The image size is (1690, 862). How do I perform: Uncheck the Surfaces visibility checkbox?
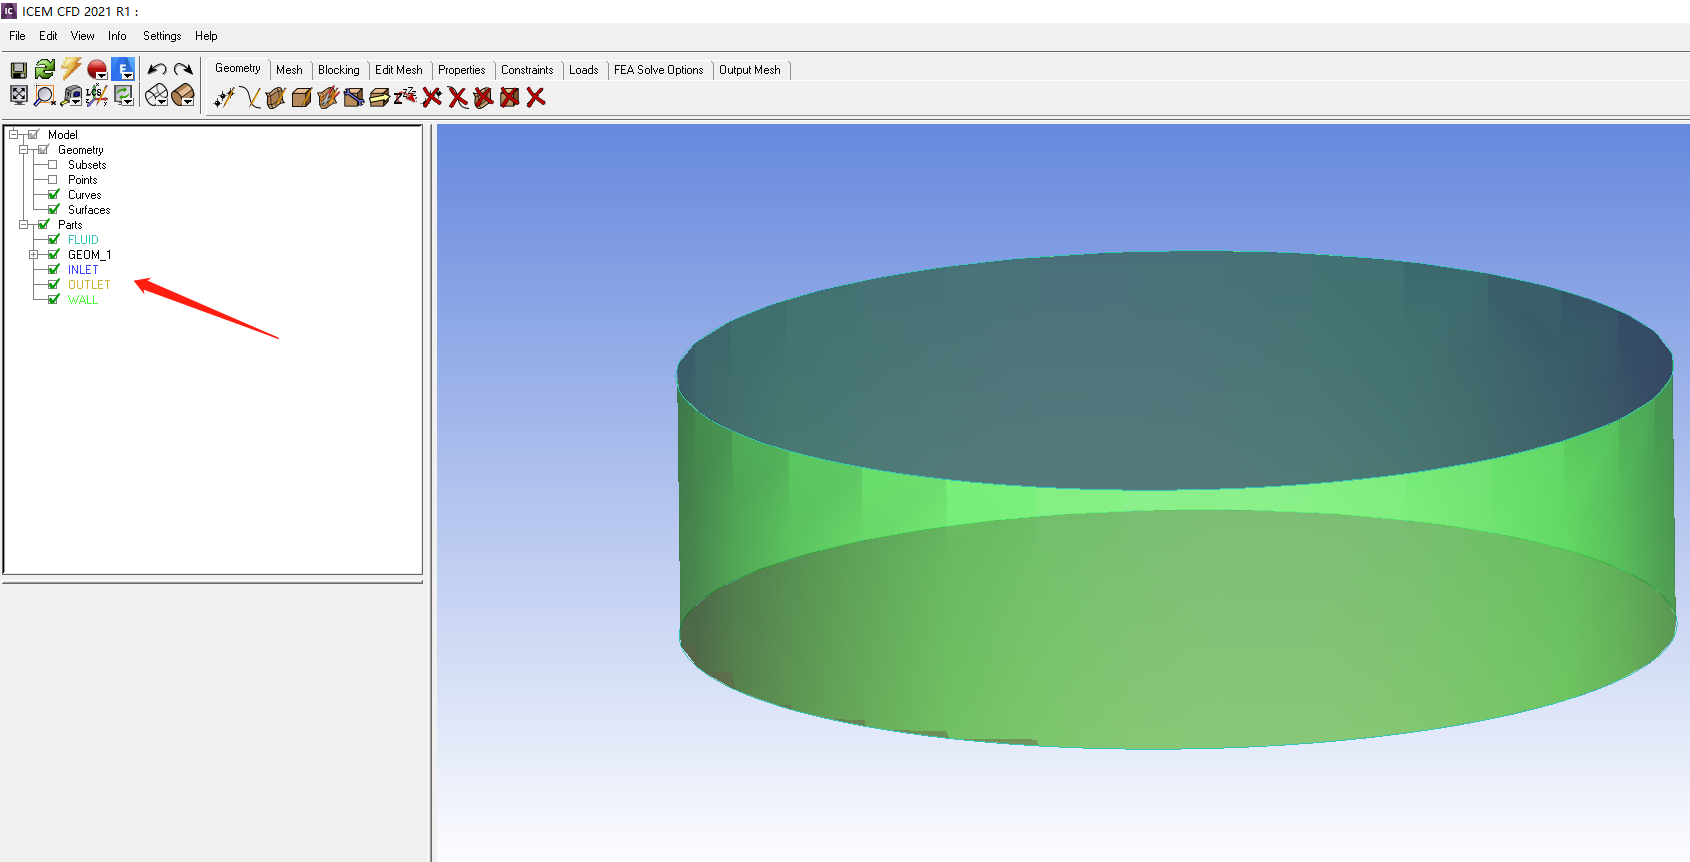click(53, 210)
